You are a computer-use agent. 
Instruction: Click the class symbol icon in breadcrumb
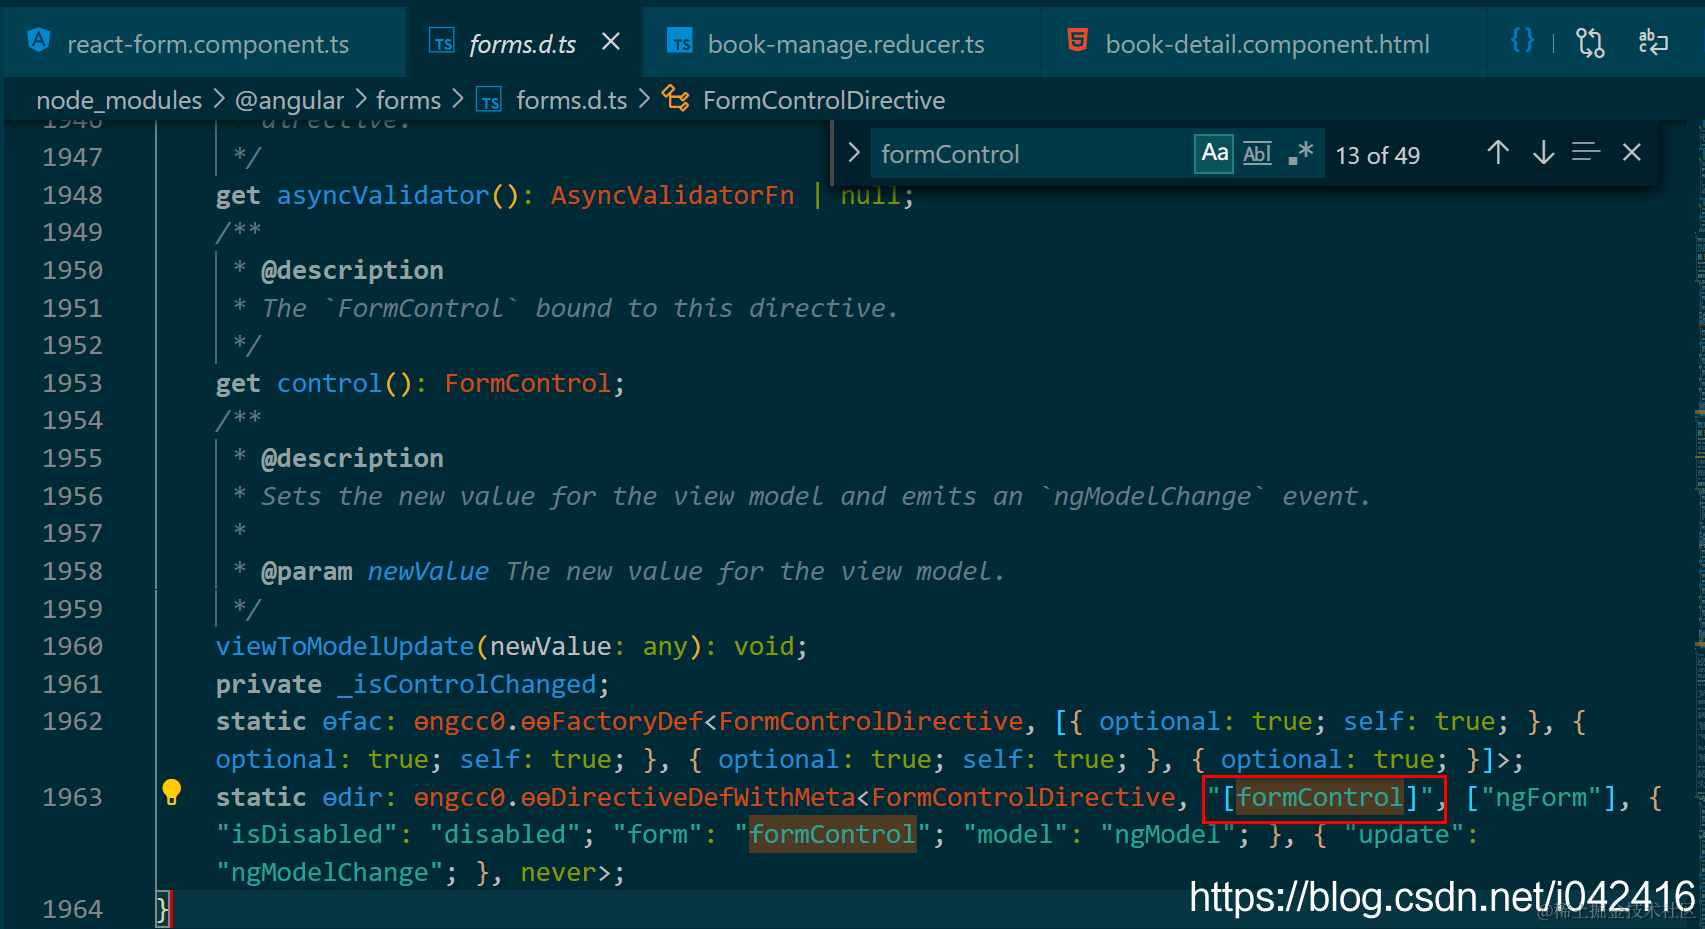676,99
